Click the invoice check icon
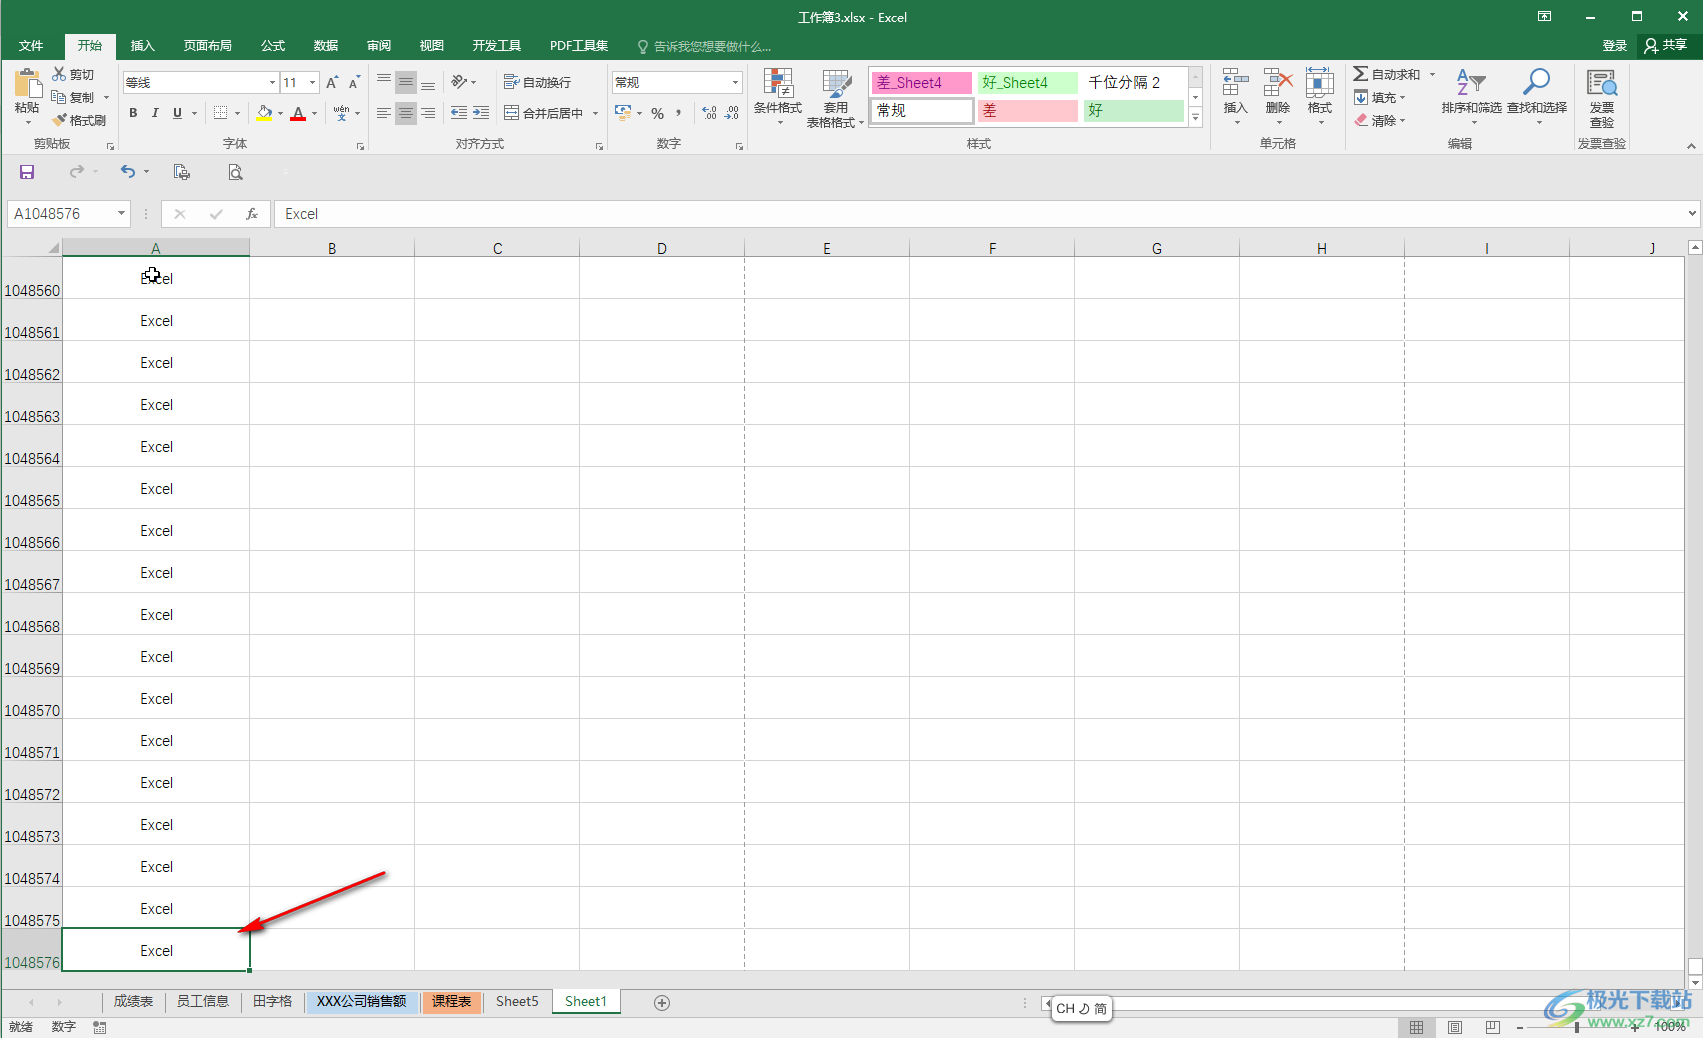Viewport: 1703px width, 1038px height. [1602, 83]
